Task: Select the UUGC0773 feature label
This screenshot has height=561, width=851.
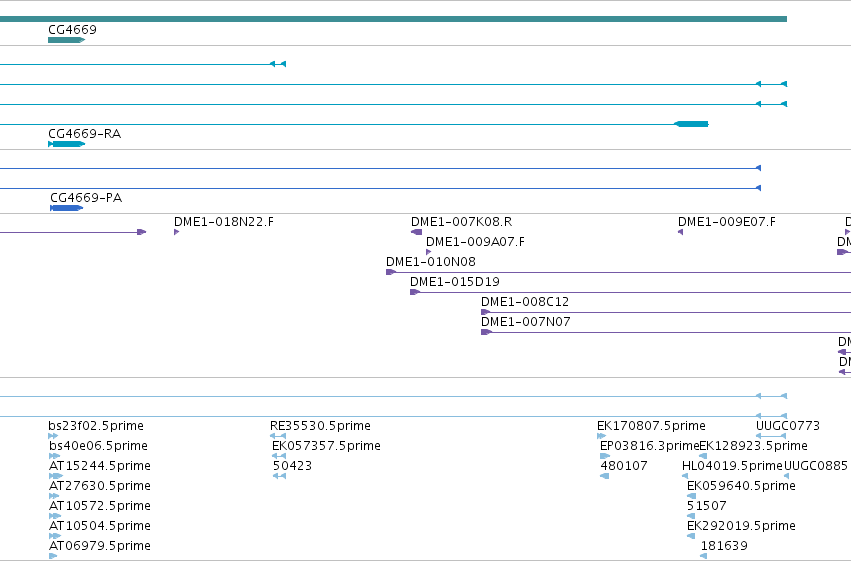Action: click(788, 425)
